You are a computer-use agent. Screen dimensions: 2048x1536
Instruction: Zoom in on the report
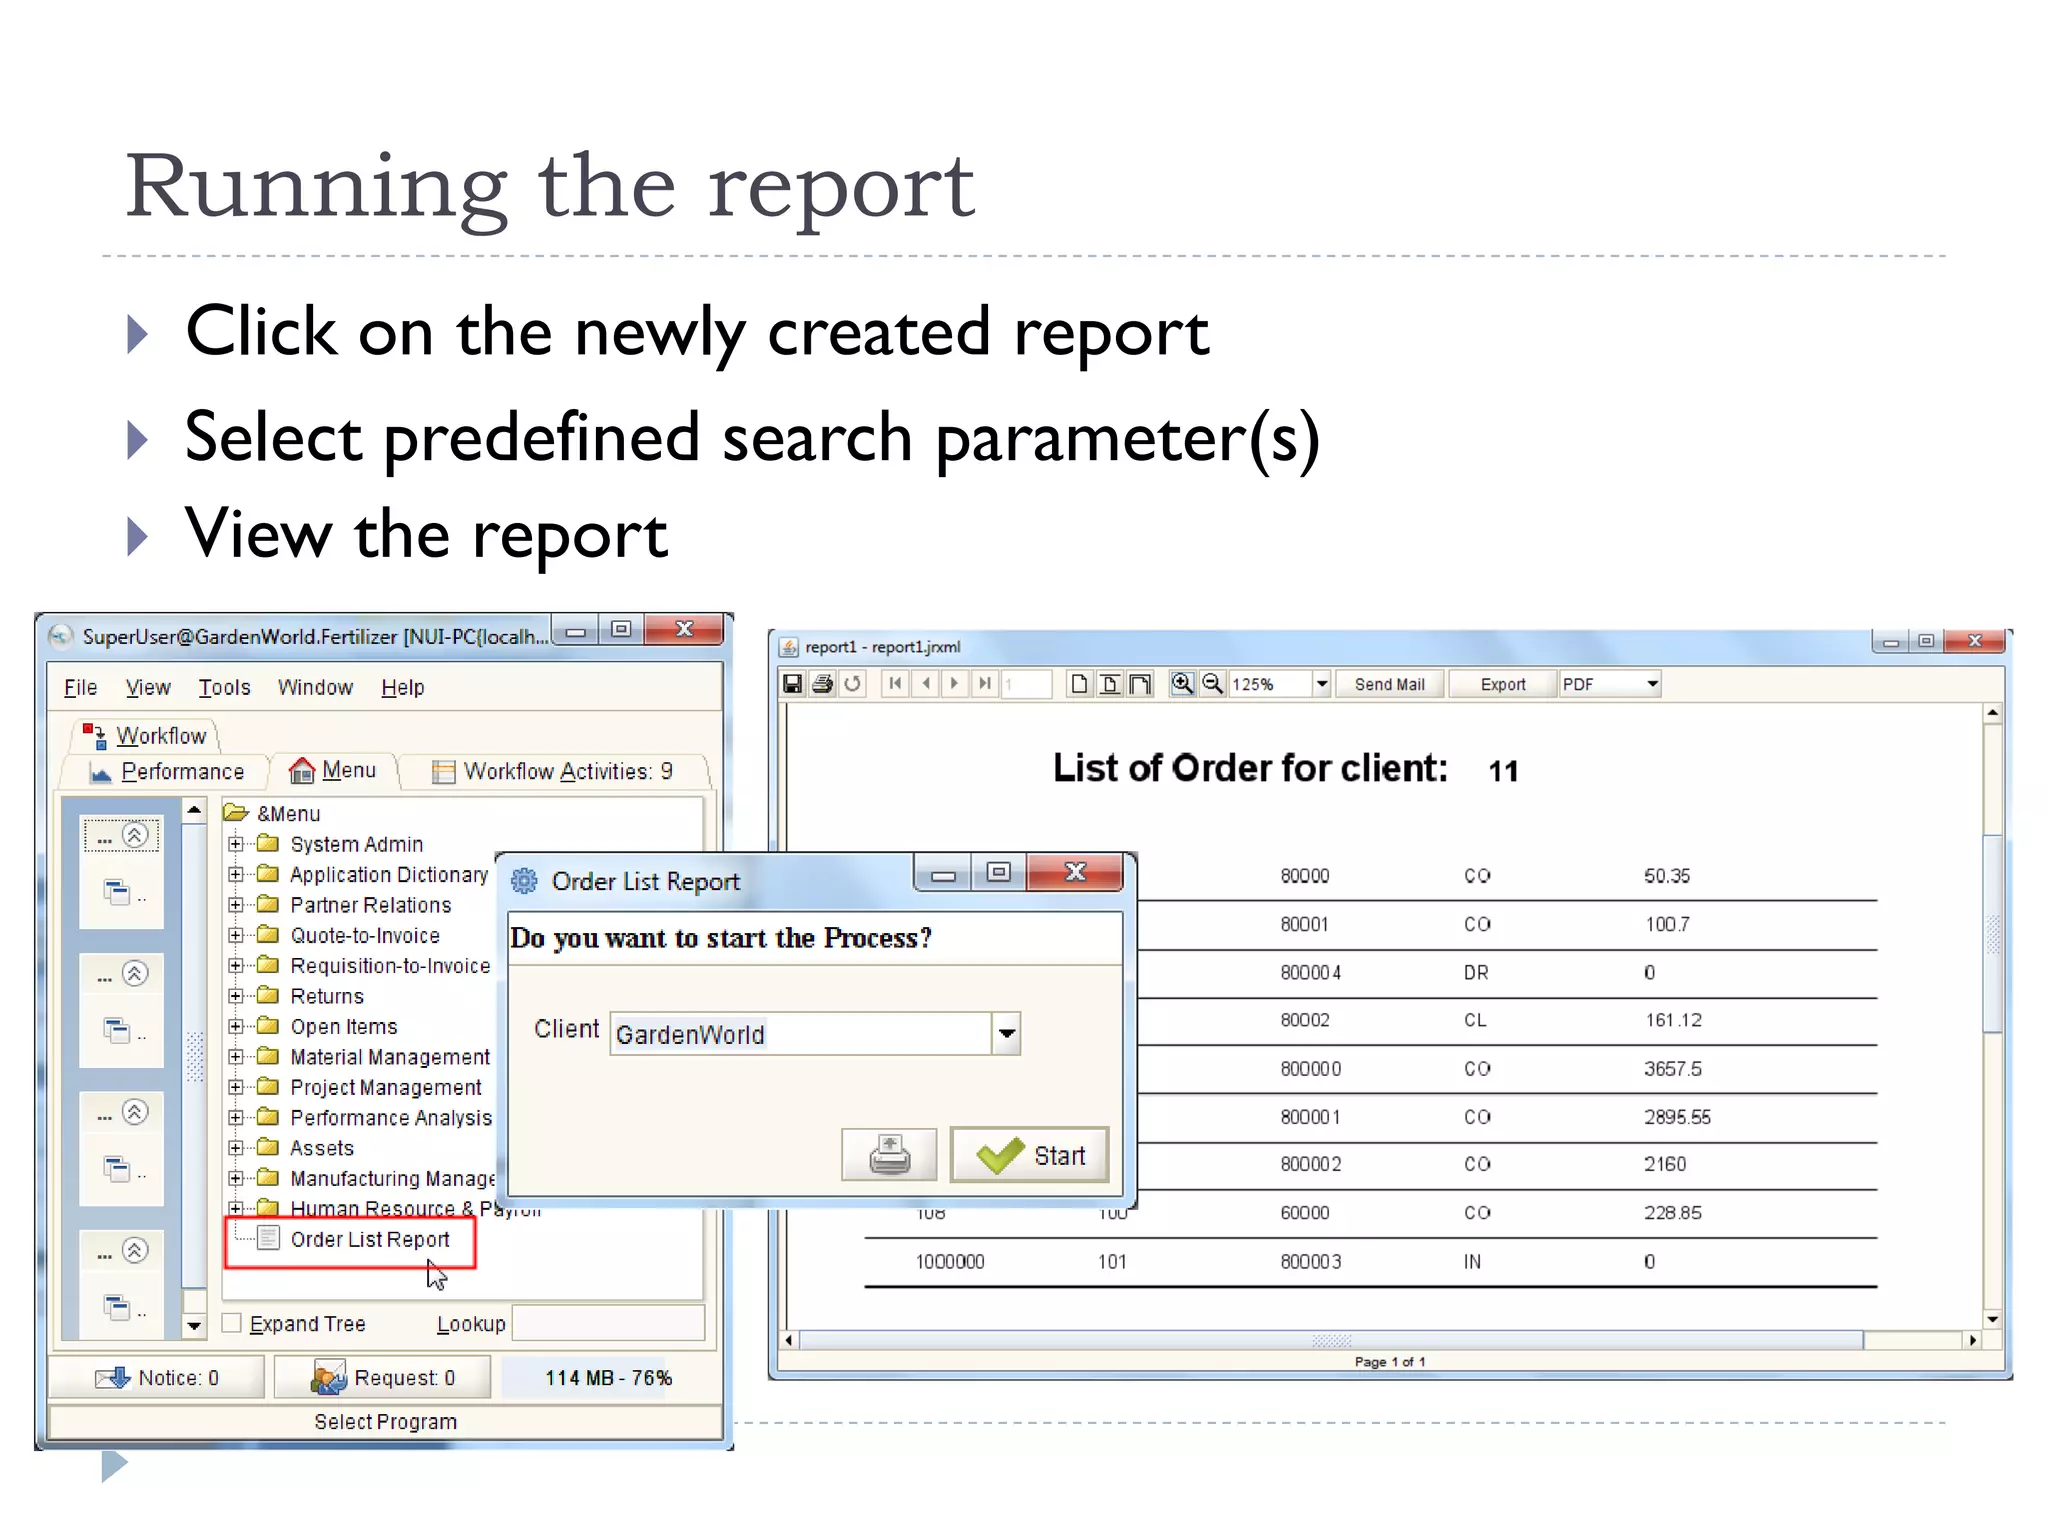[1182, 684]
